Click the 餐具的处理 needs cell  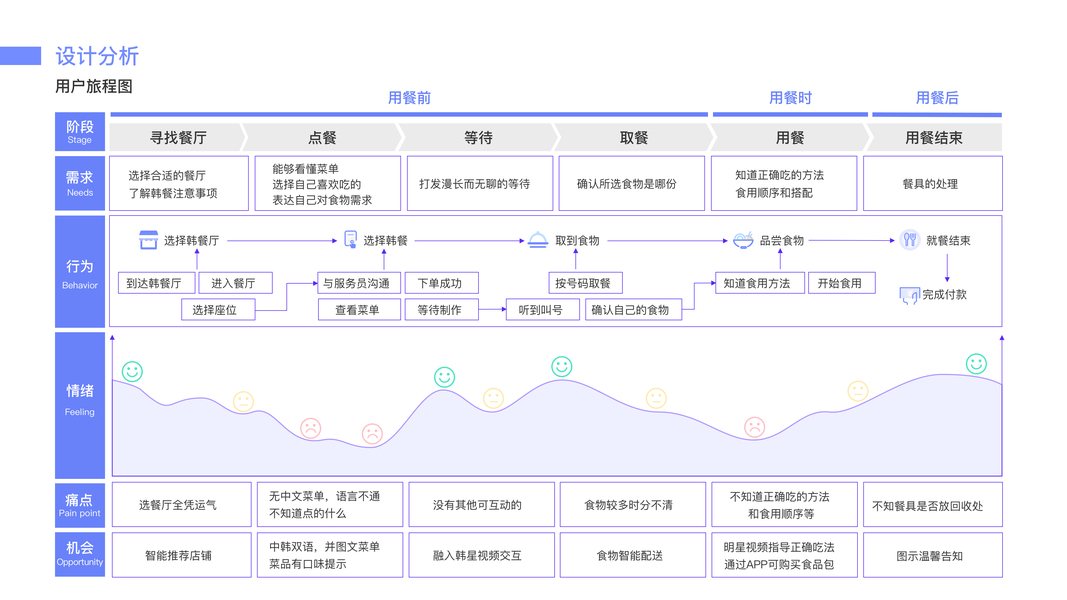point(932,184)
